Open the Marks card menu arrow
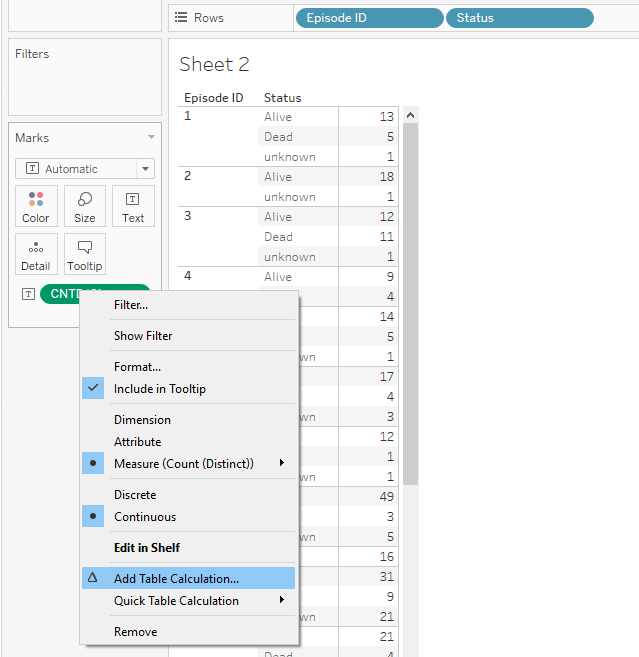This screenshot has height=657, width=639. (151, 138)
